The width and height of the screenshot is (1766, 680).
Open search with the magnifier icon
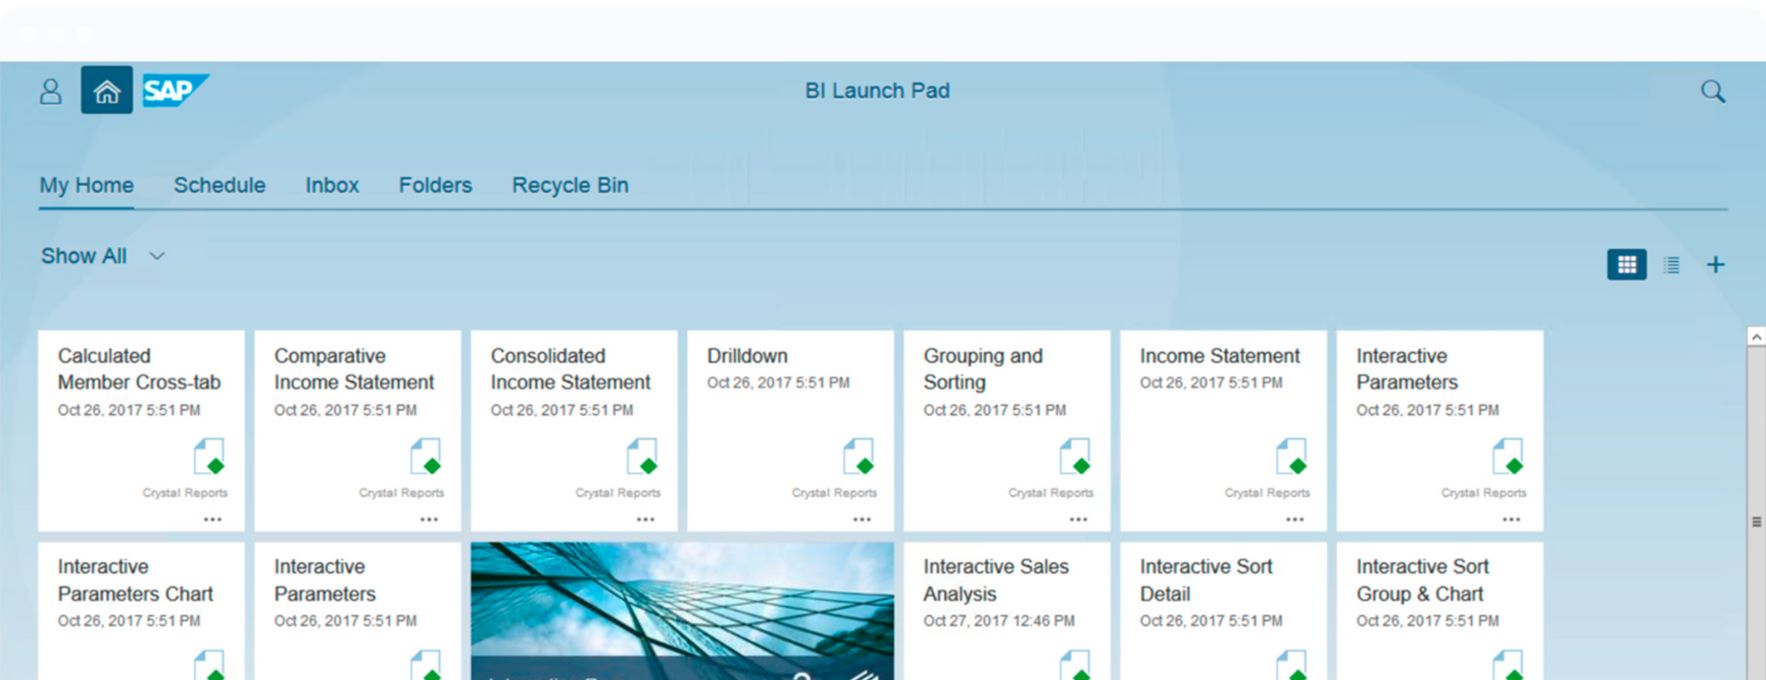pyautogui.click(x=1712, y=91)
